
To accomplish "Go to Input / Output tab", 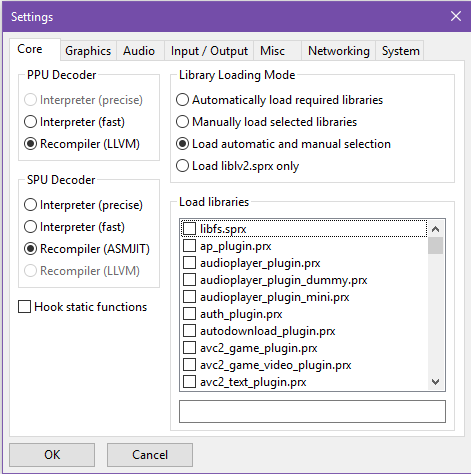I will [209, 51].
